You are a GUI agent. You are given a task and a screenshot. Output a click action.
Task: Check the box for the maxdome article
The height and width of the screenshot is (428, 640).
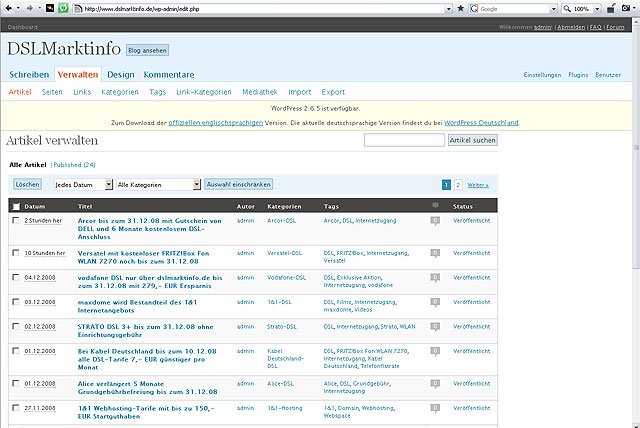pos(16,302)
